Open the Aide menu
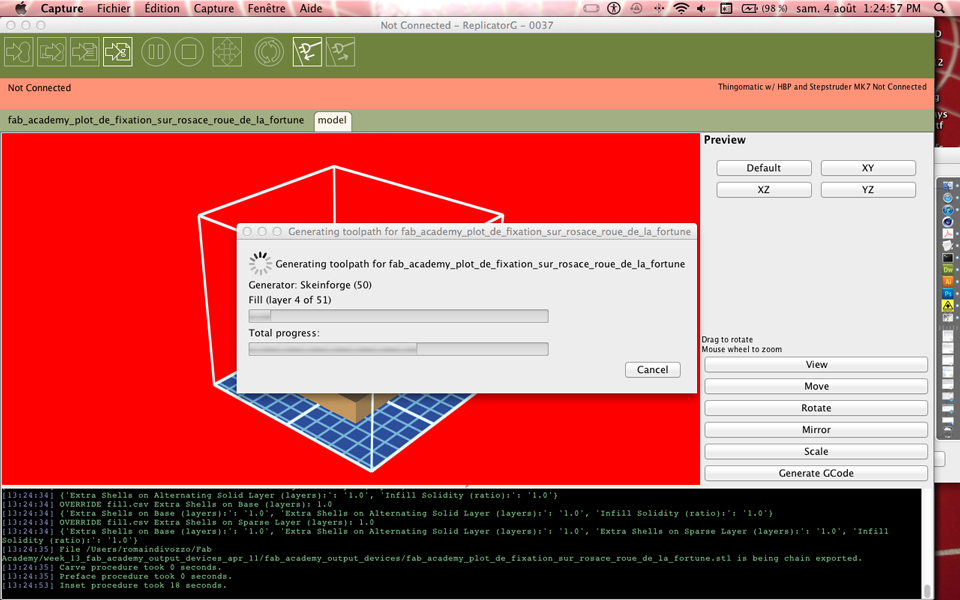Image resolution: width=960 pixels, height=600 pixels. [310, 8]
